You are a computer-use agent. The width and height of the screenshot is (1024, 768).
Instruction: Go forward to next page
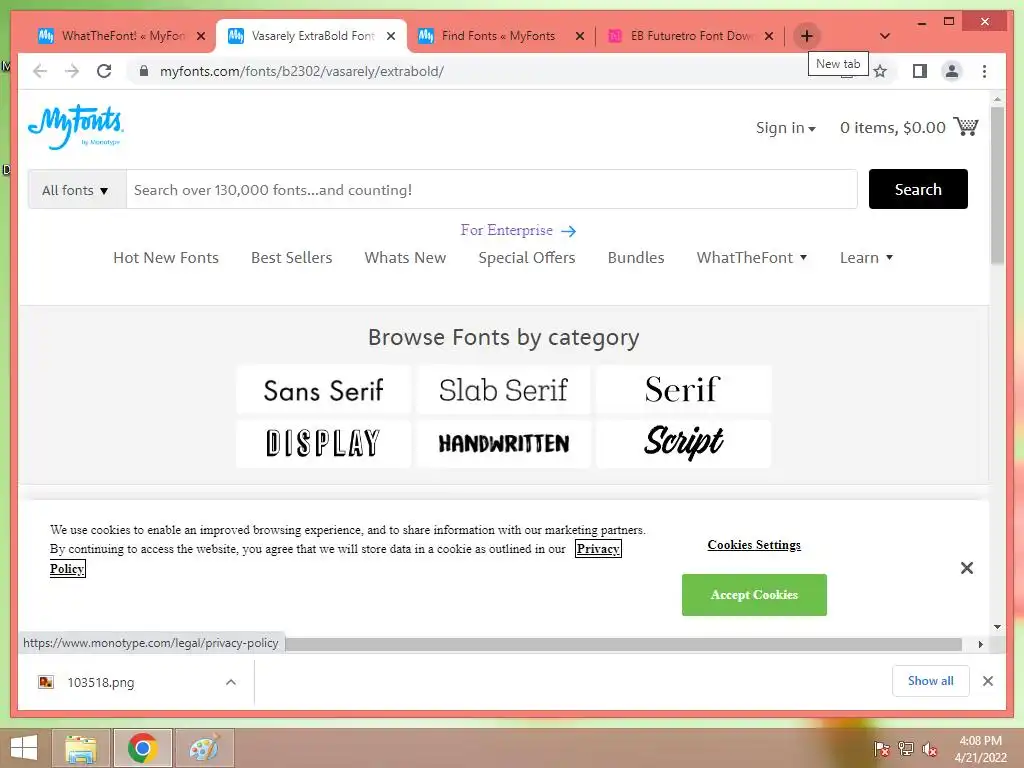point(72,71)
